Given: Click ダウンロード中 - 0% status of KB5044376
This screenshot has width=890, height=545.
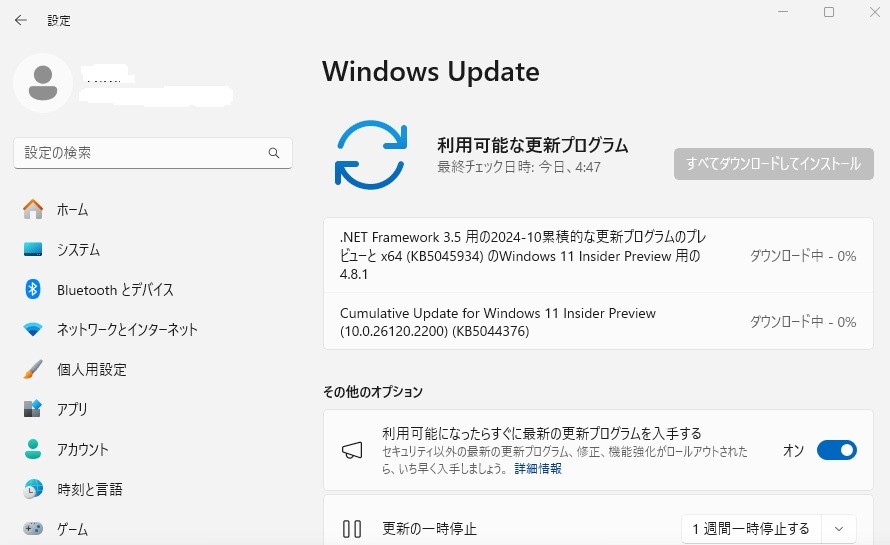Looking at the screenshot, I should 803,322.
